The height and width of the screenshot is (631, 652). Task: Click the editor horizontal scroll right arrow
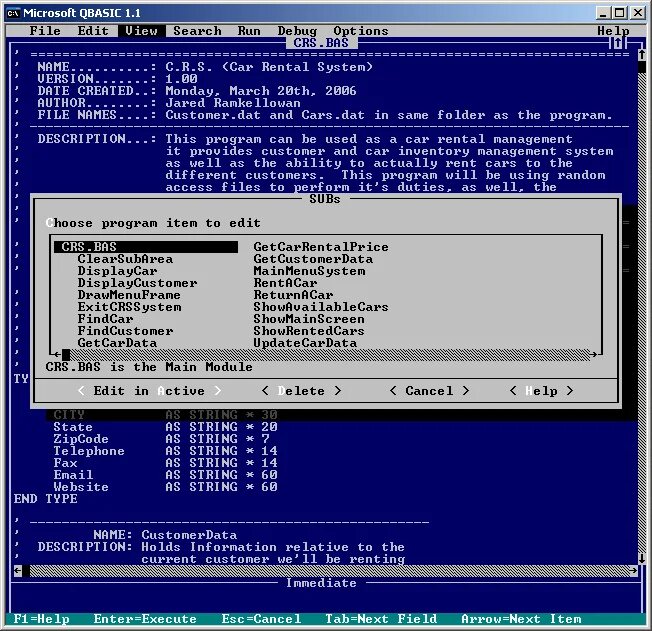[x=633, y=571]
